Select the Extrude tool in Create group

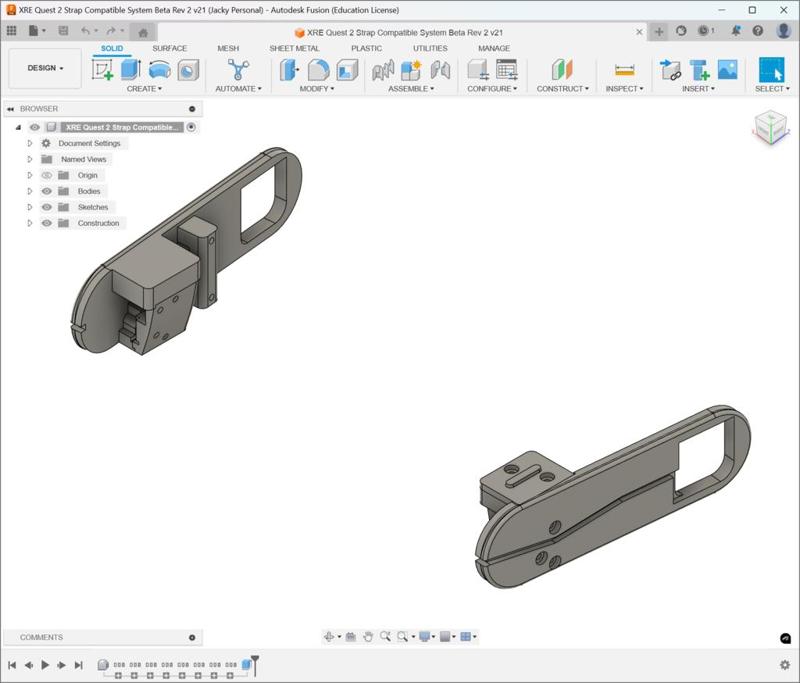[x=131, y=70]
